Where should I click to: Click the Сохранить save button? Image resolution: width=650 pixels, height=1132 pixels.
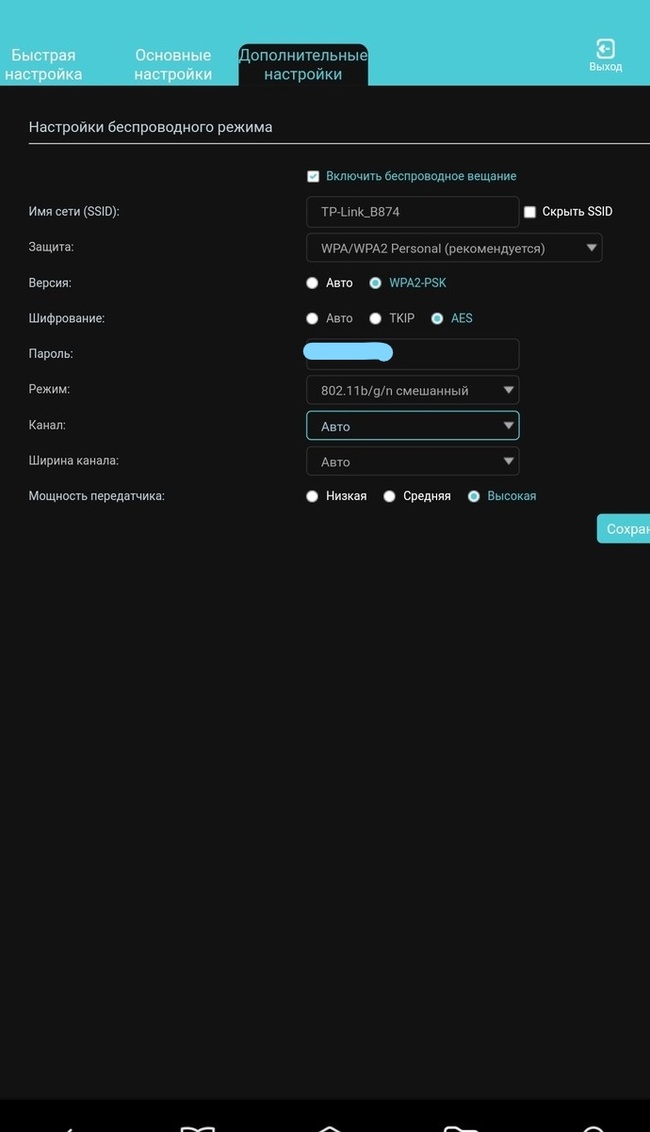pos(623,528)
